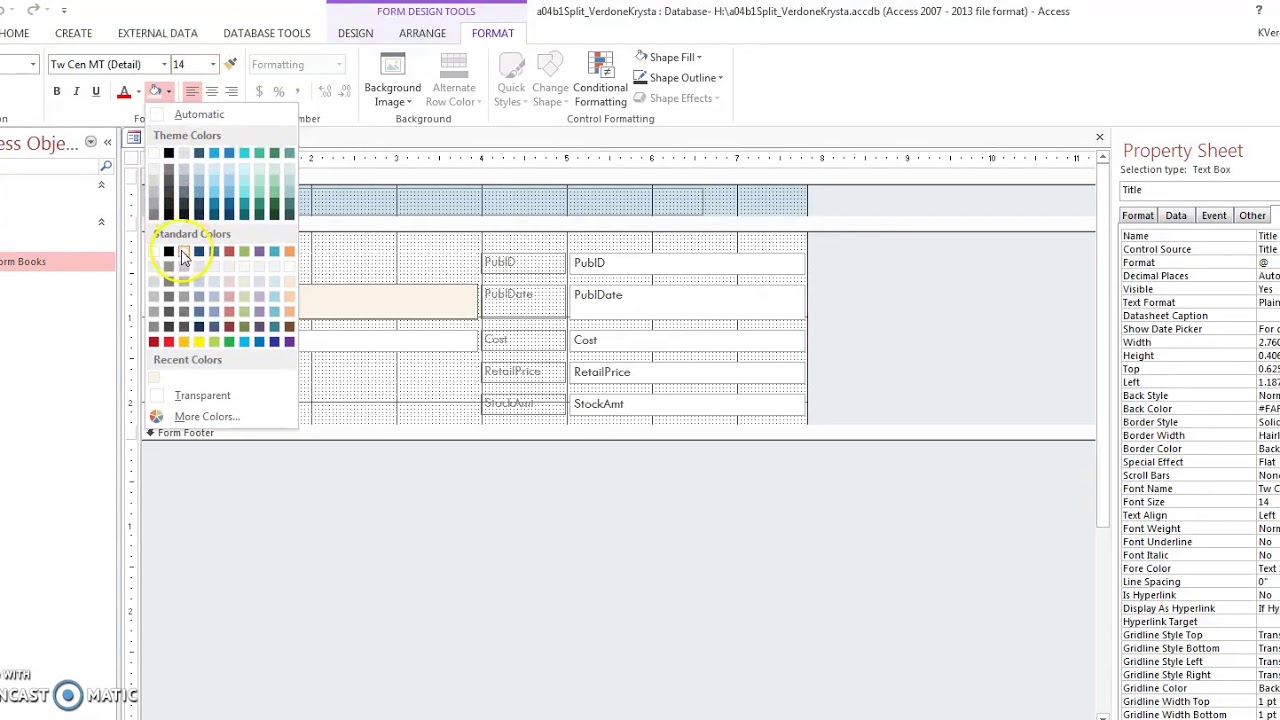Apply currency dollar format
This screenshot has height=720, width=1280.
tap(259, 92)
